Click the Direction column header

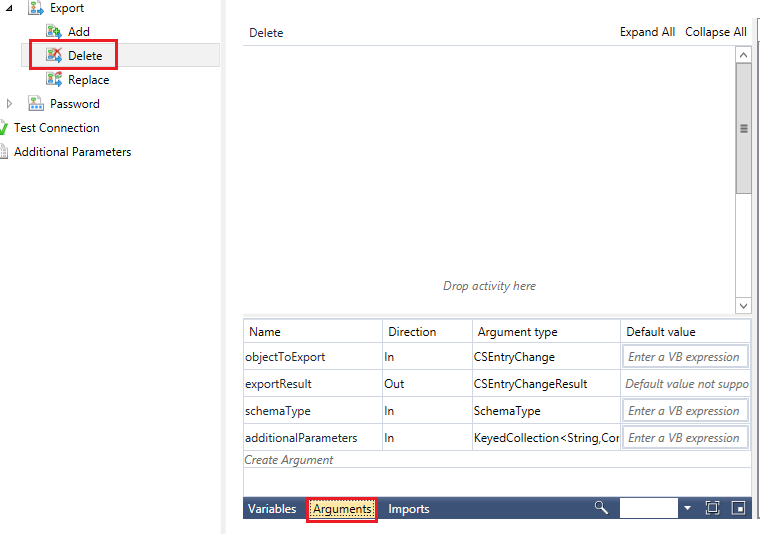click(427, 331)
